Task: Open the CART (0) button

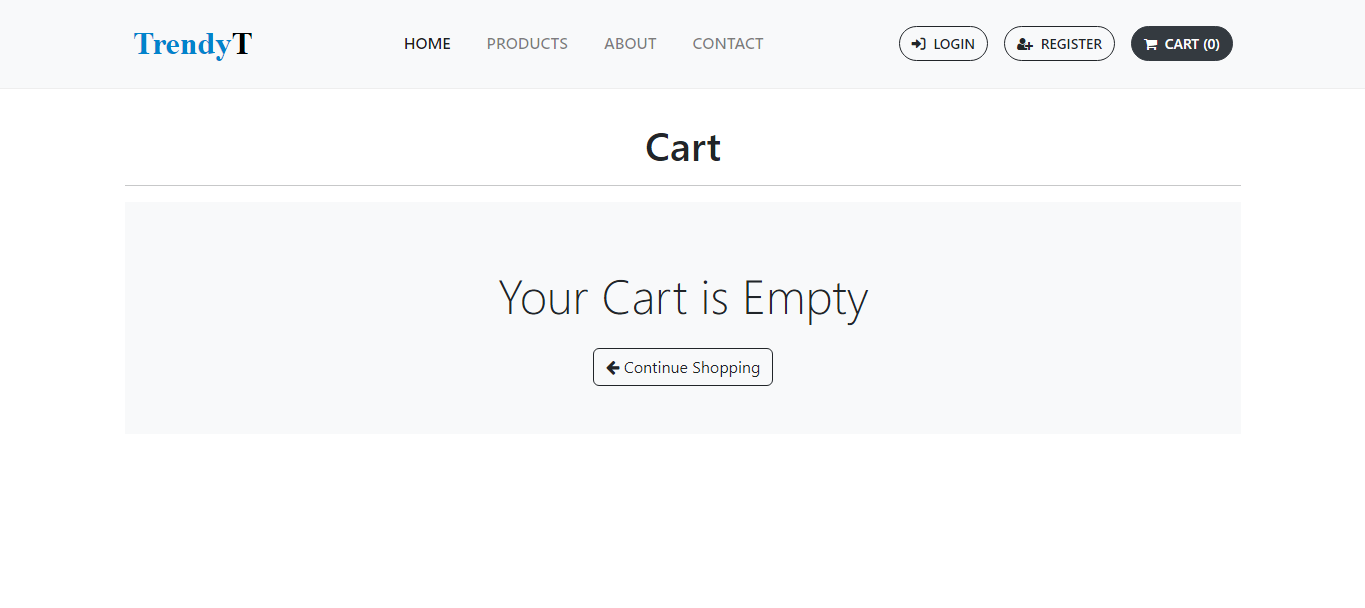Action: pyautogui.click(x=1182, y=44)
